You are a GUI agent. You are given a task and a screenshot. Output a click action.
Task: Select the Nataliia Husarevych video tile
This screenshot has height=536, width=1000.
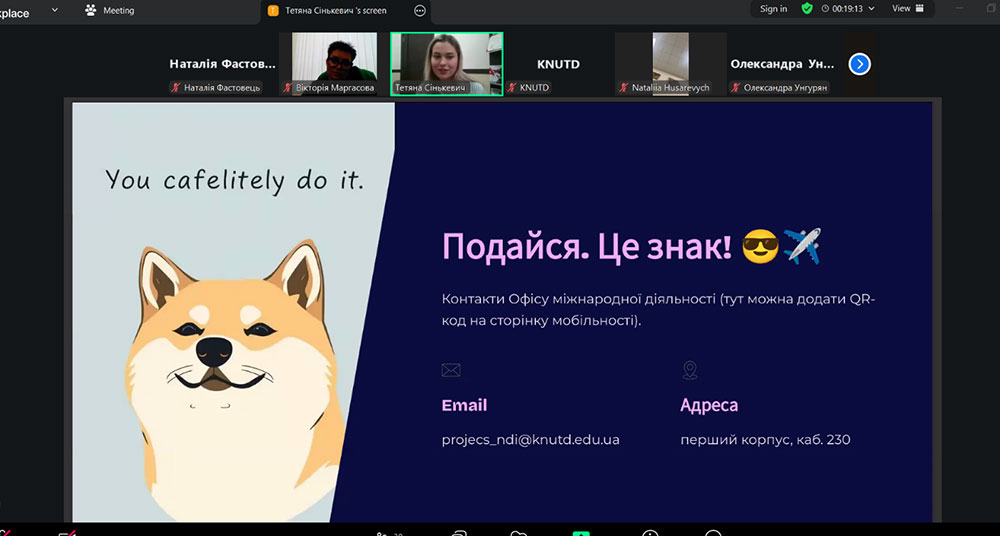(x=670, y=58)
